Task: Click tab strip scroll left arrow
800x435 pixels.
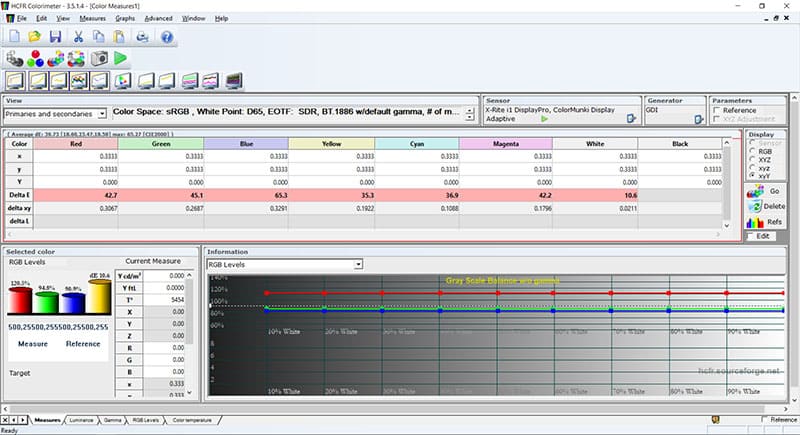Action: [13, 420]
